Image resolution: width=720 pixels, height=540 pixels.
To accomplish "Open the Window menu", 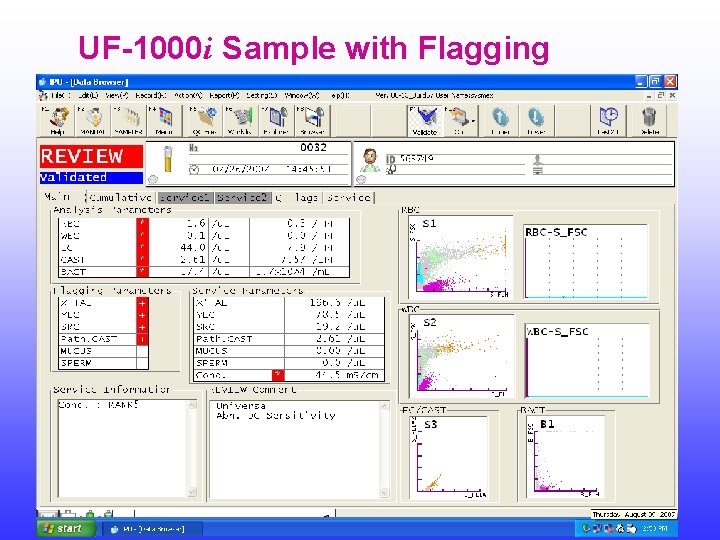I will (x=302, y=96).
